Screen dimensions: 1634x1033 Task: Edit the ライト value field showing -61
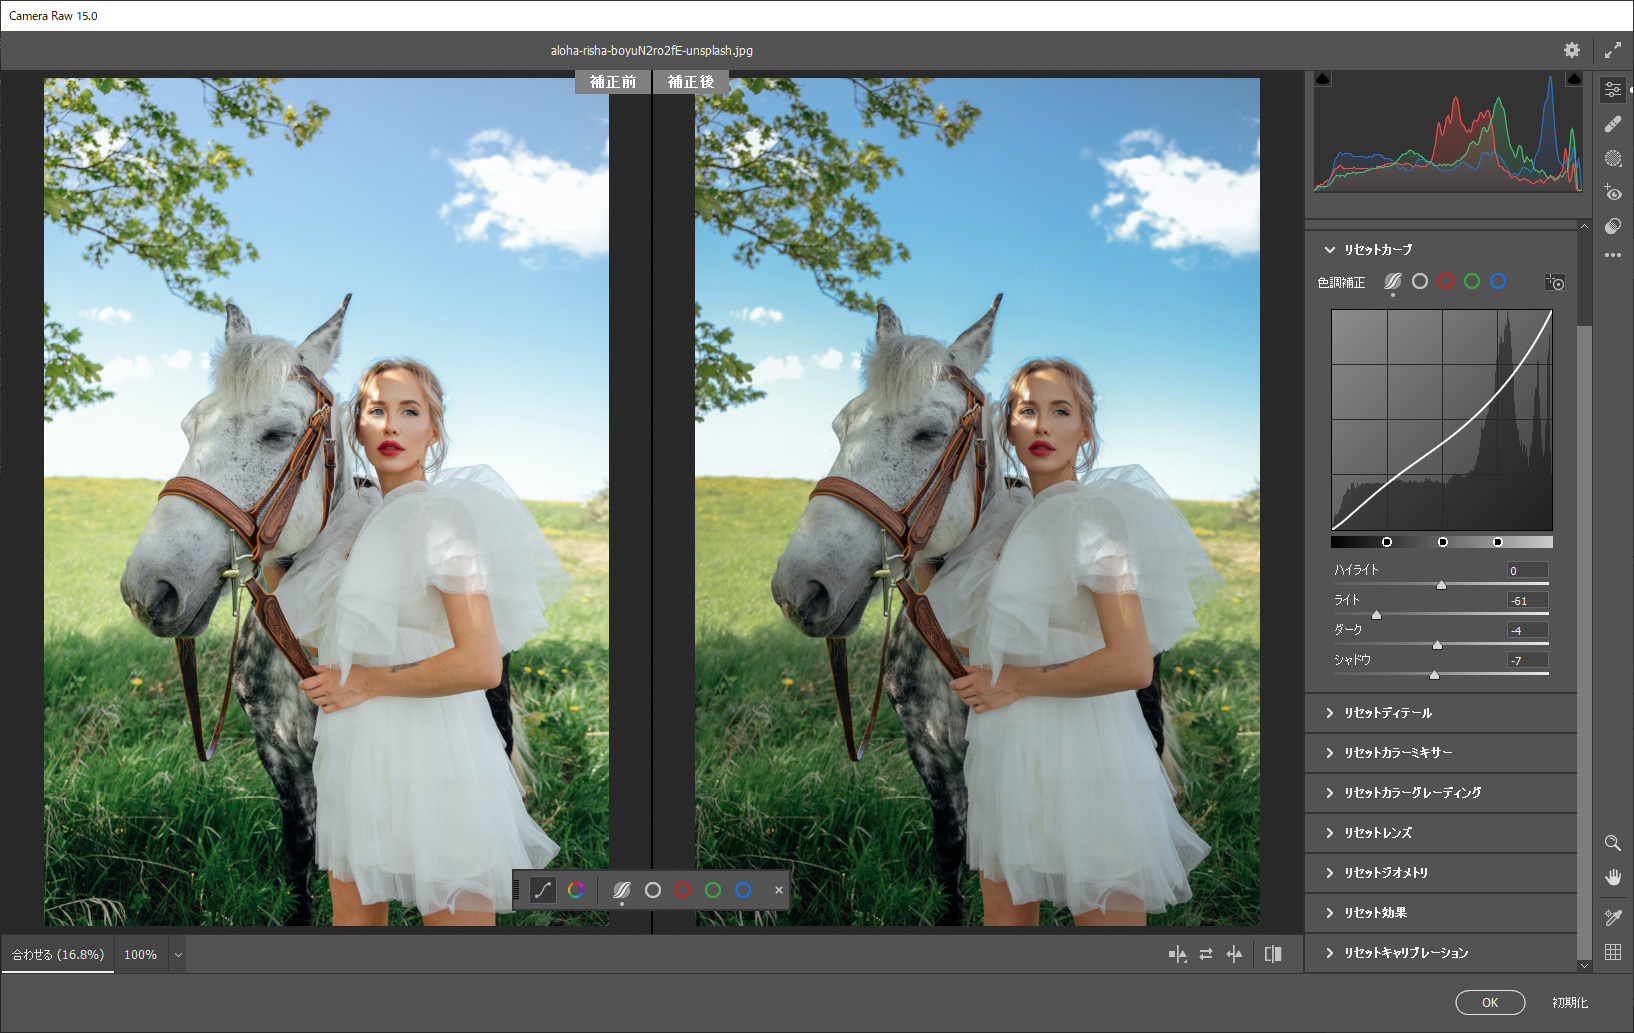(x=1527, y=600)
